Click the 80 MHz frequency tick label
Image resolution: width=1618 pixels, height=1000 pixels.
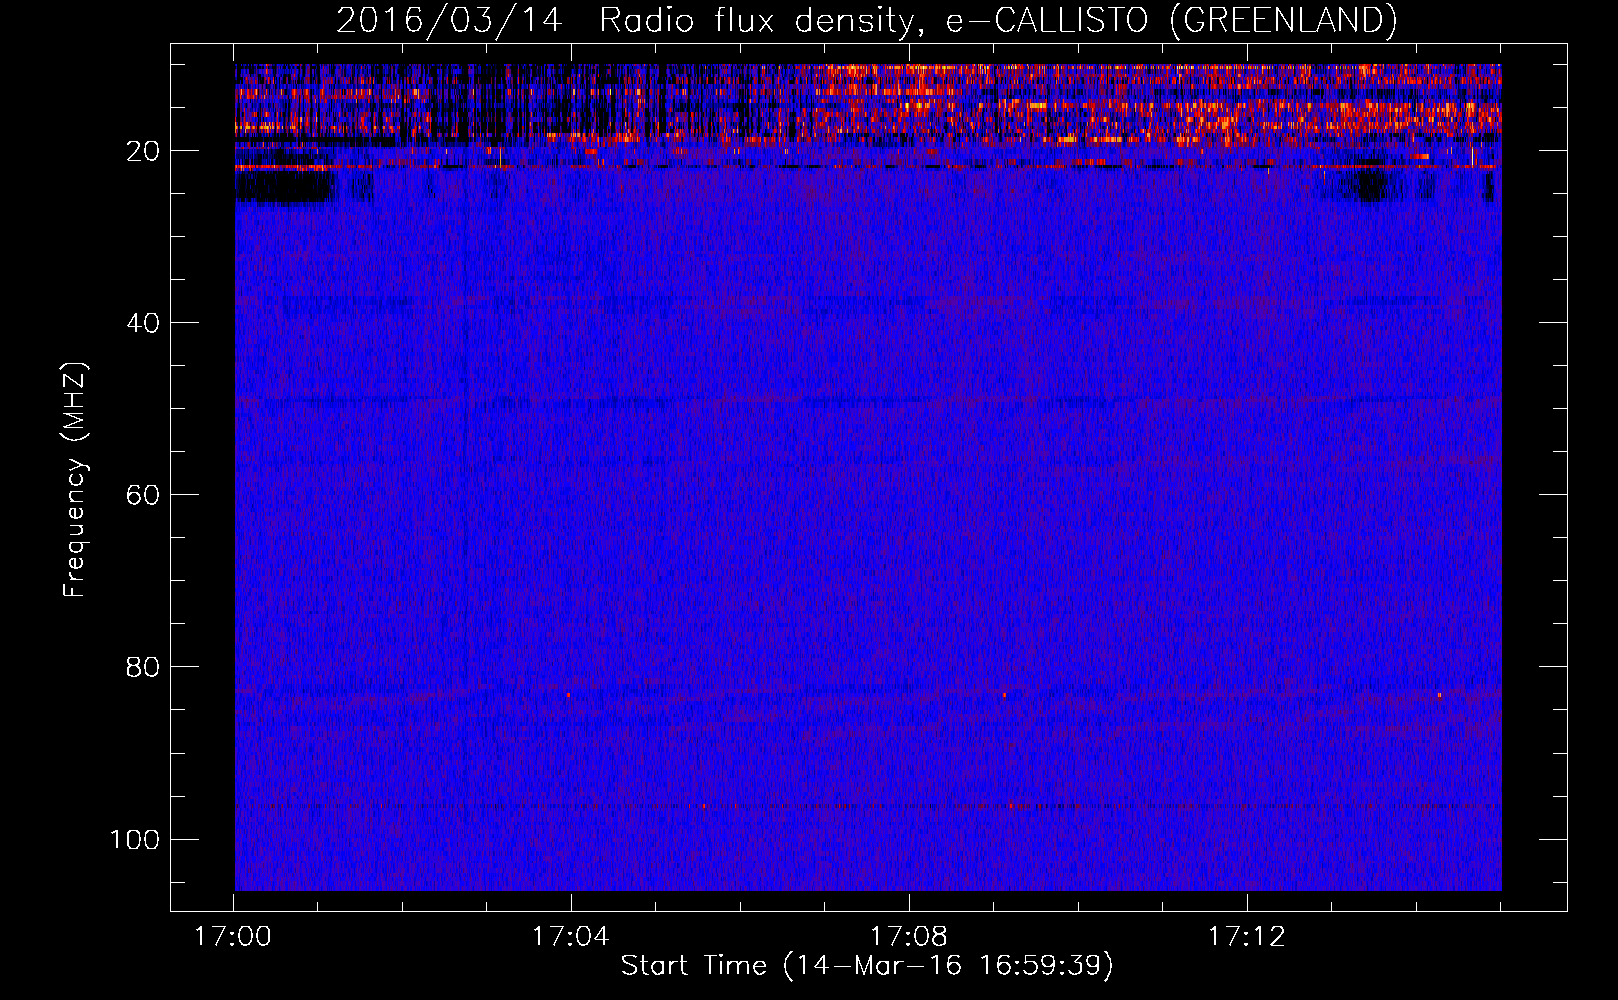143,667
